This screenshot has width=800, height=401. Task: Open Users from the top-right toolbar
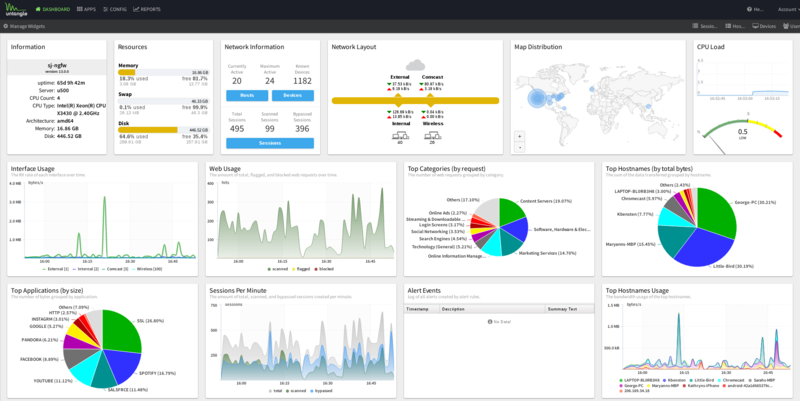tap(791, 26)
